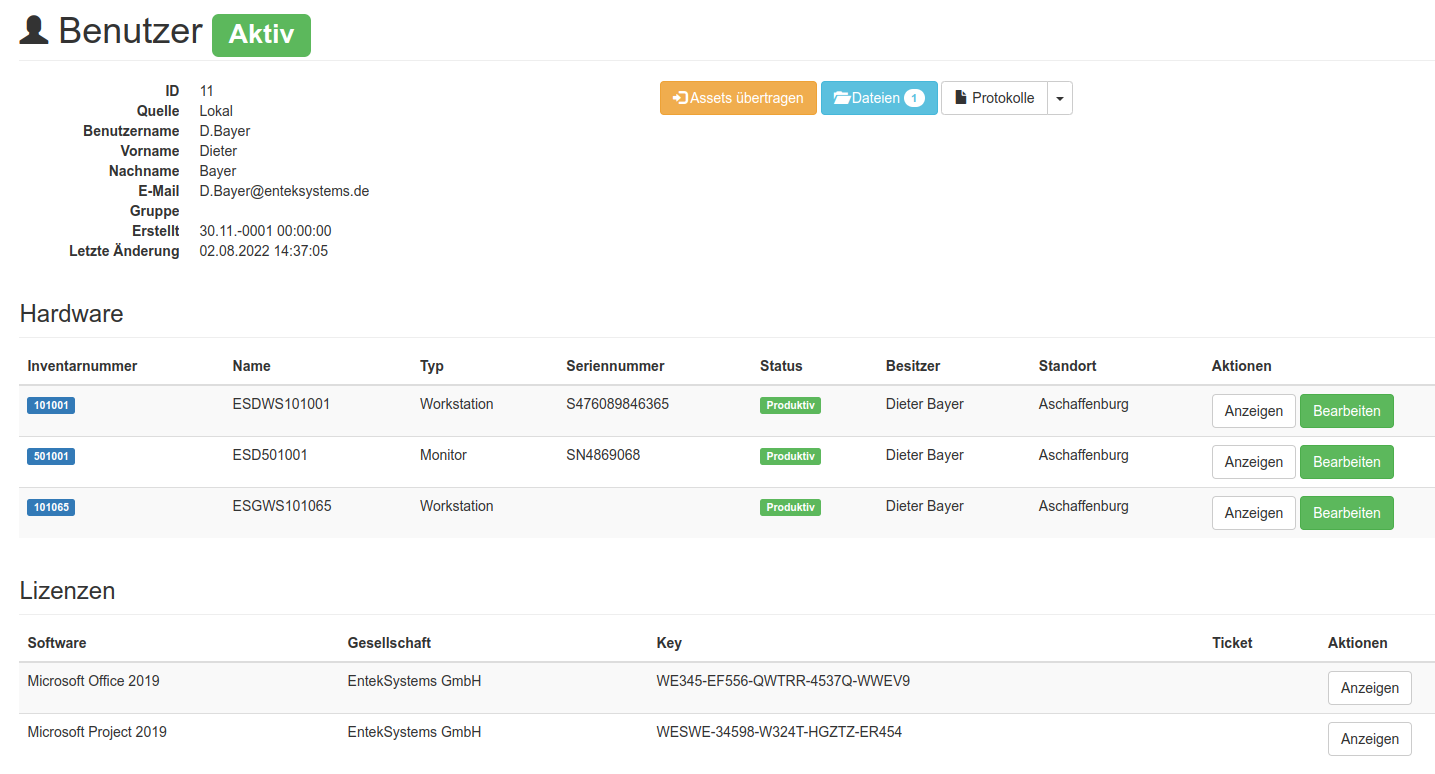This screenshot has height=774, width=1435.
Task: Click the Assets übertragen button
Action: pos(738,98)
